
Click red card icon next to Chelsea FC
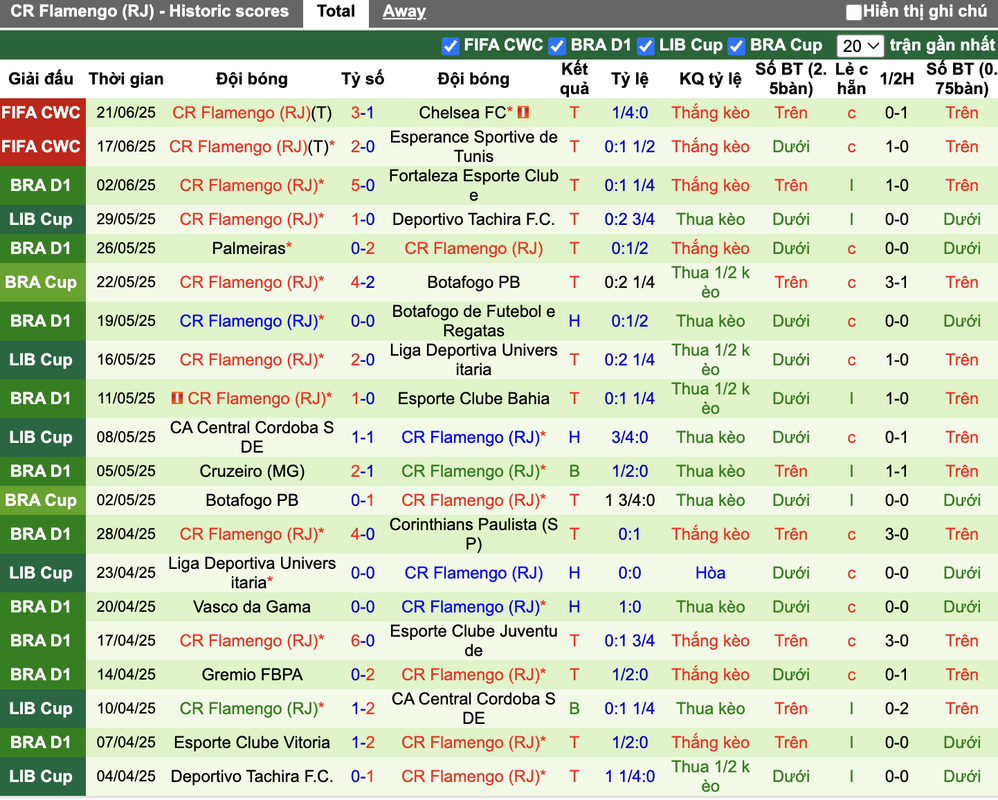523,113
